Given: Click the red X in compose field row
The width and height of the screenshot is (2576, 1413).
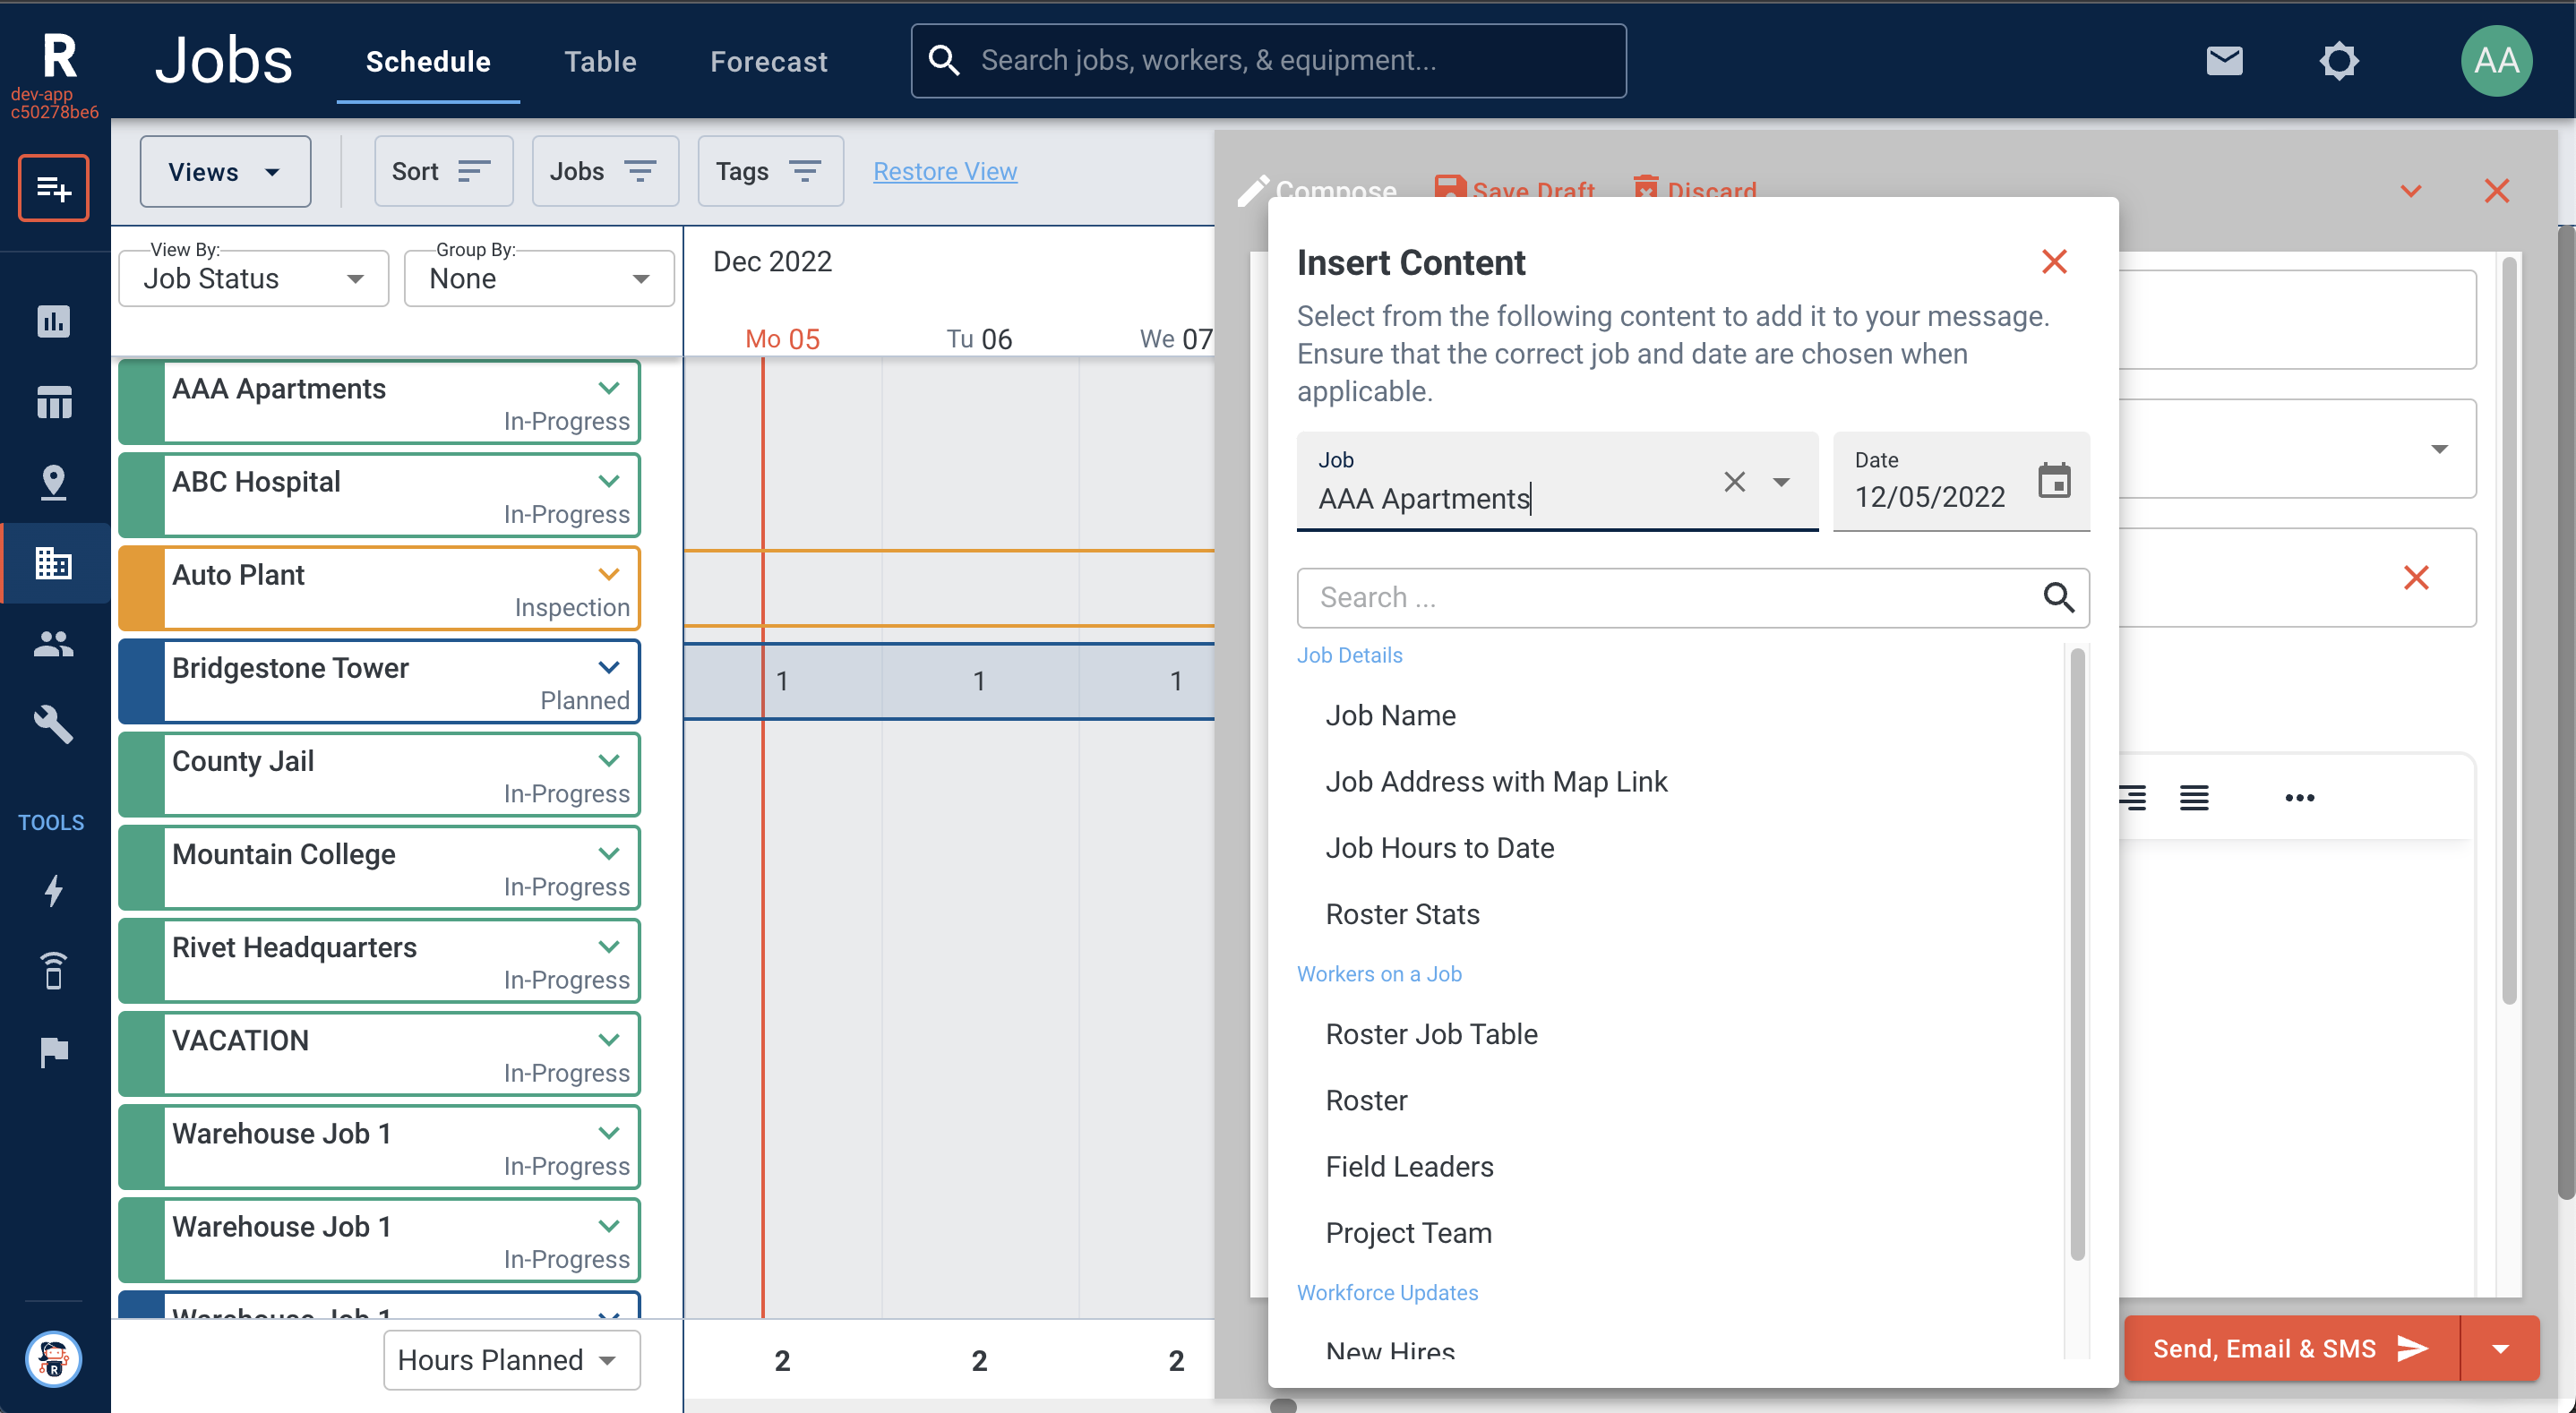Looking at the screenshot, I should [2416, 577].
